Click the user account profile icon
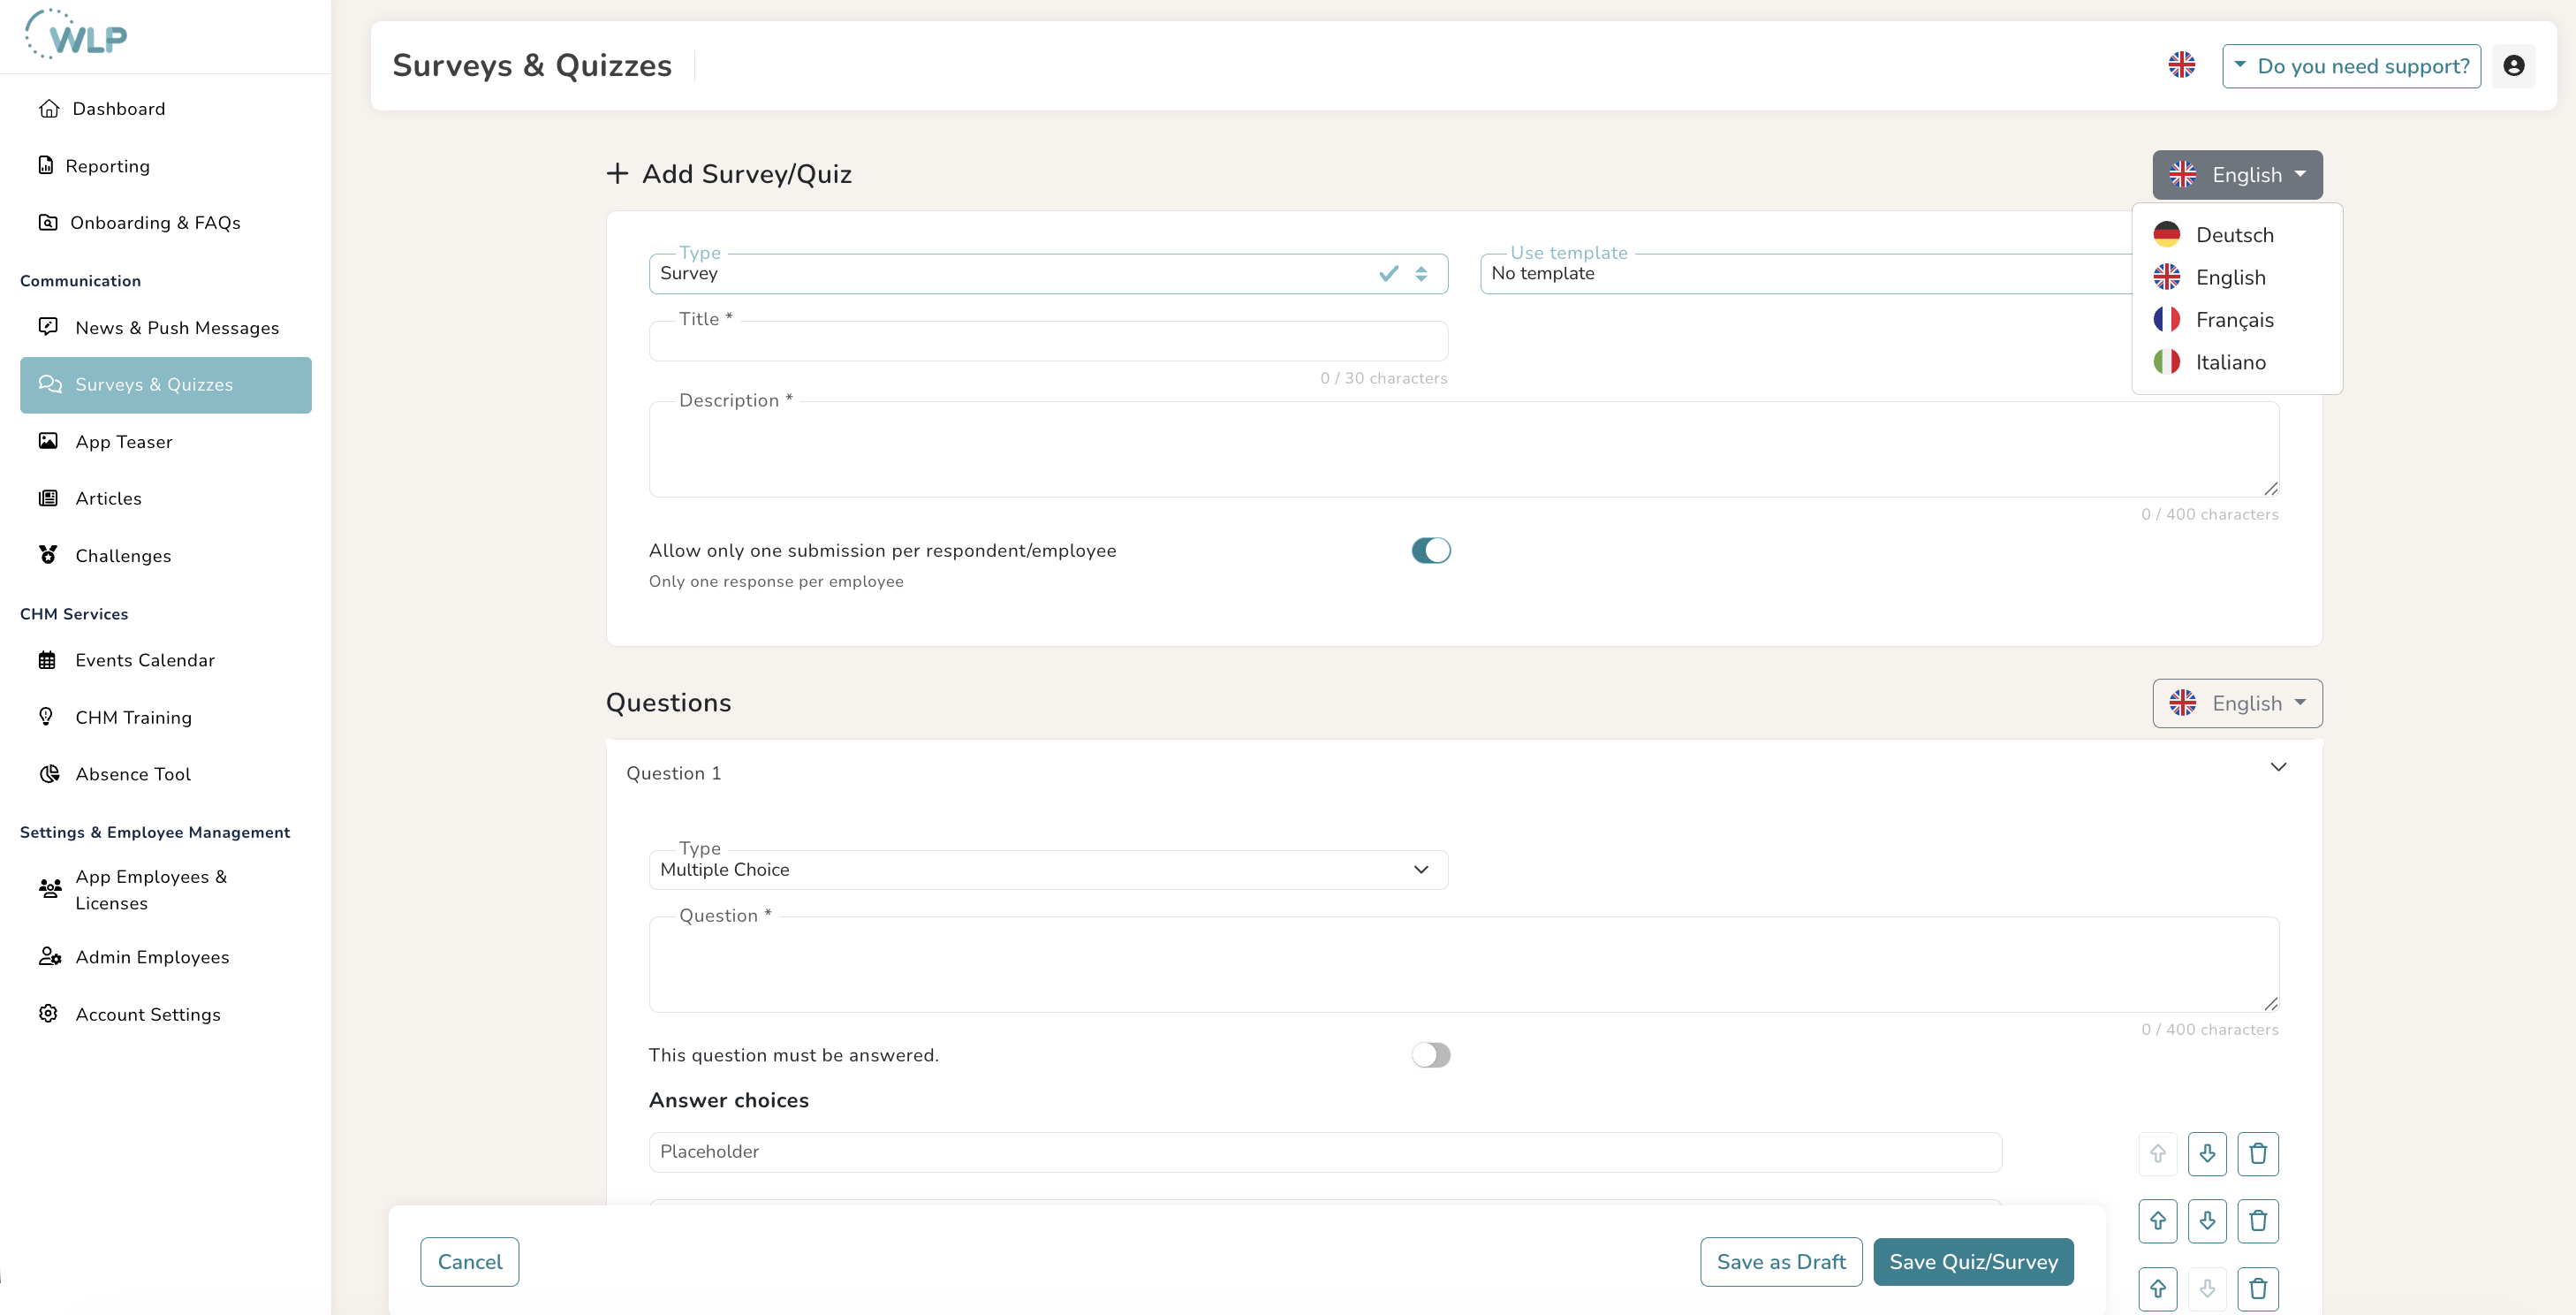 click(x=2513, y=66)
